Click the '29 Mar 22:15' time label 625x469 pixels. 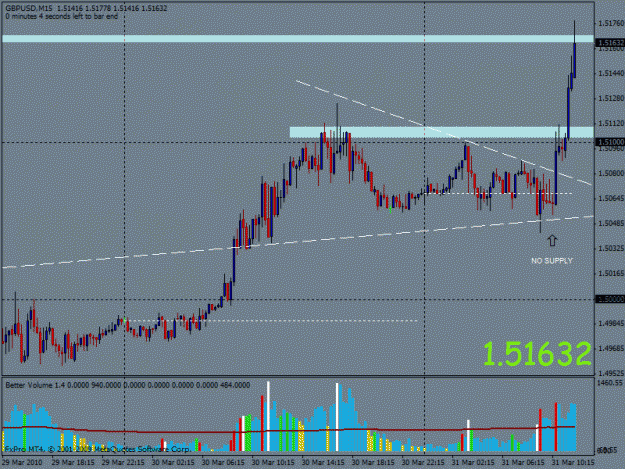point(123,462)
